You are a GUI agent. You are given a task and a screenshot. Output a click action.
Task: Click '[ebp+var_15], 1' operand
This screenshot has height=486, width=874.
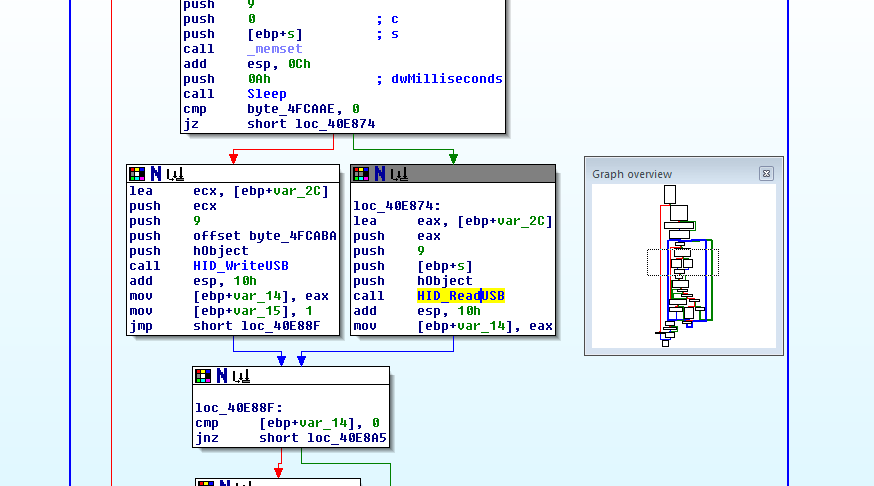(x=253, y=311)
